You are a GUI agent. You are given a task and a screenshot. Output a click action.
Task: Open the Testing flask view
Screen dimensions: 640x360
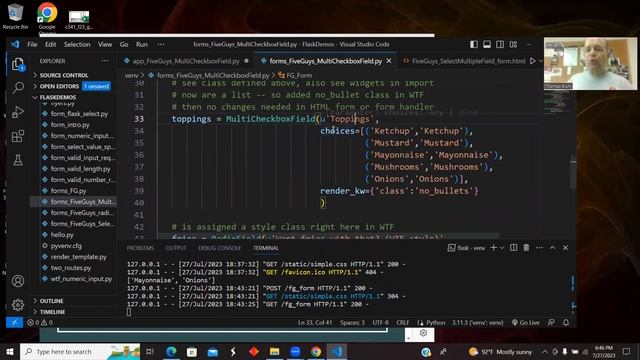[18, 160]
